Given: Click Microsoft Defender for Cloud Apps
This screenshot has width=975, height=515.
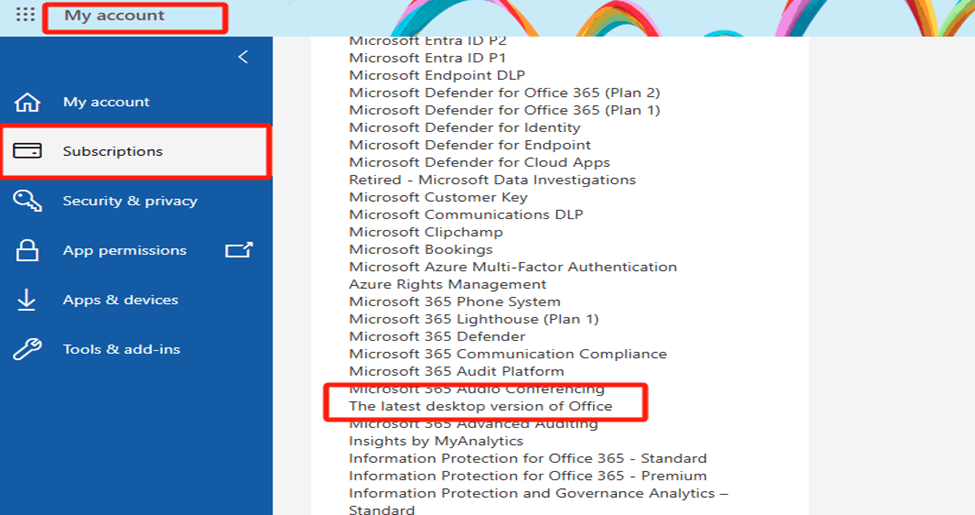Looking at the screenshot, I should click(x=479, y=162).
